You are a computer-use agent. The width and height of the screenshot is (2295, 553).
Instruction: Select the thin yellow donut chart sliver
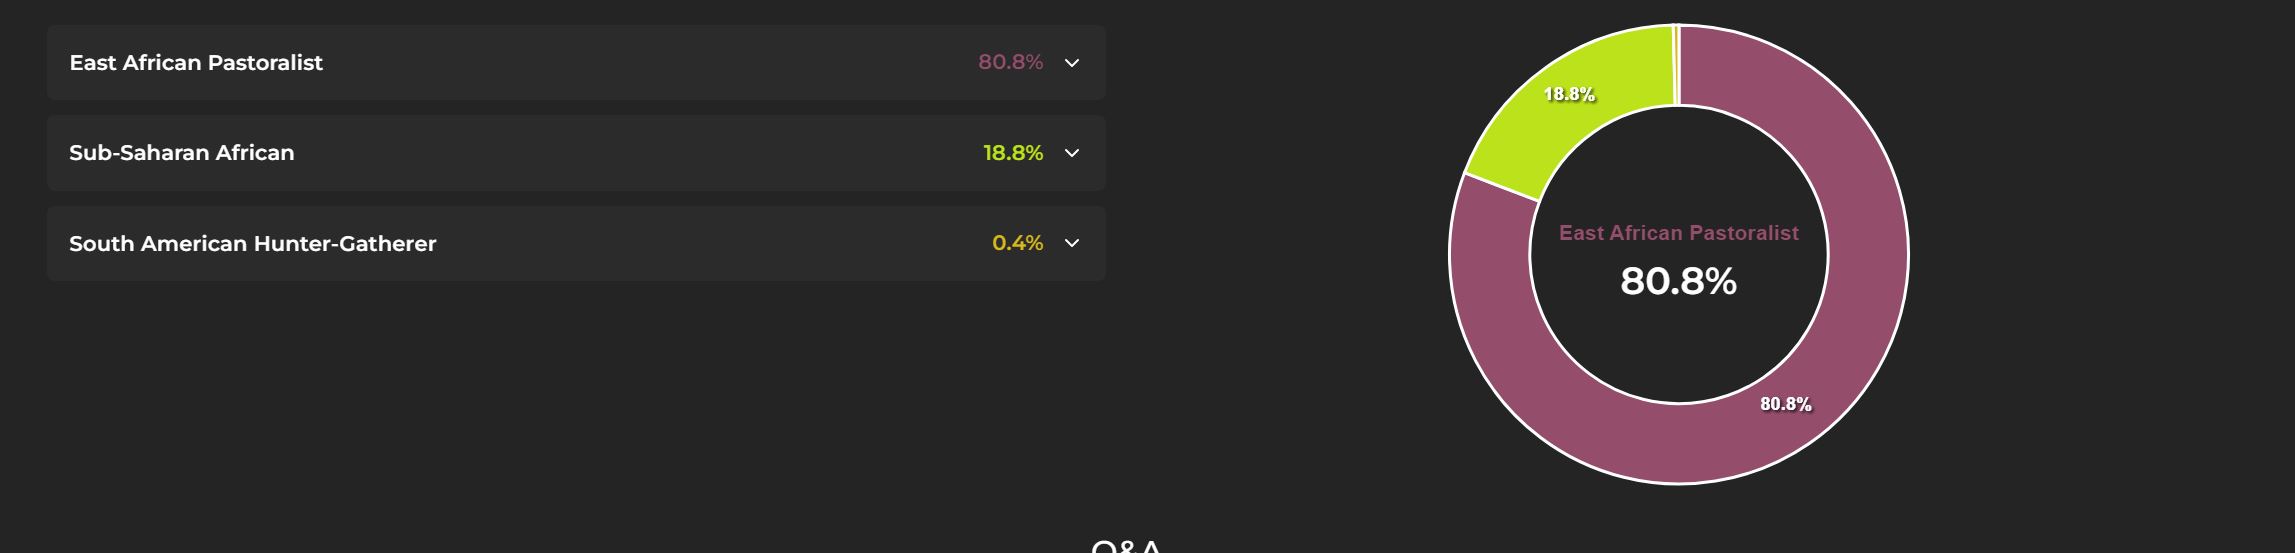[1676, 65]
